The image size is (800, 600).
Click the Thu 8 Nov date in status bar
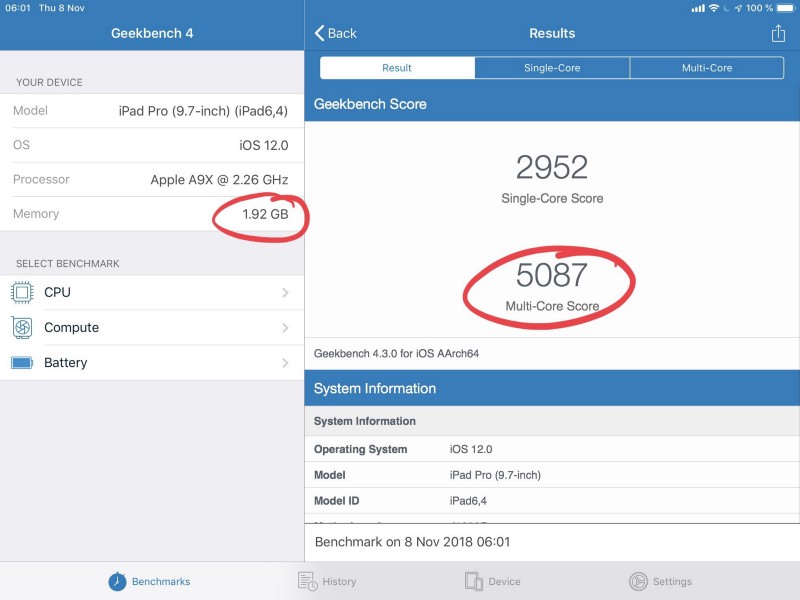[x=62, y=8]
